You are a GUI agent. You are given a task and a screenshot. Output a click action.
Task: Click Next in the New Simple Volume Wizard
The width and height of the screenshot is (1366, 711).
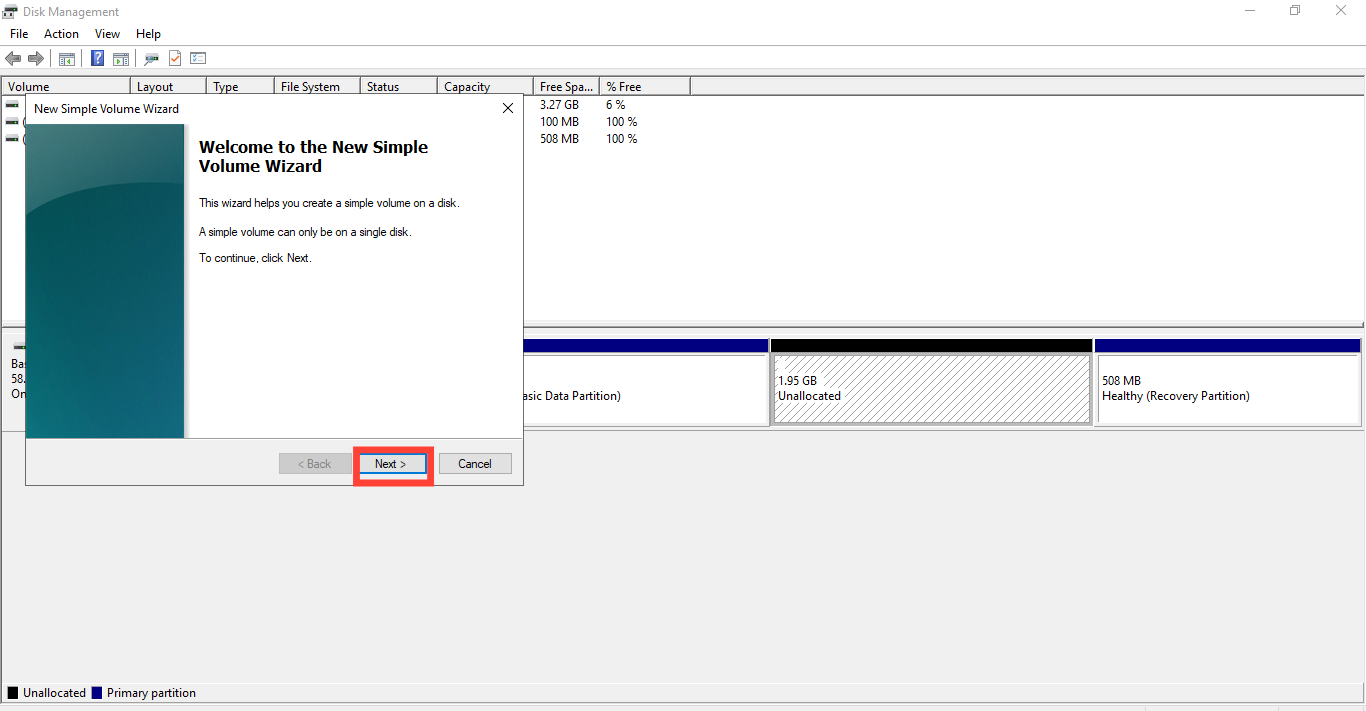click(x=393, y=463)
